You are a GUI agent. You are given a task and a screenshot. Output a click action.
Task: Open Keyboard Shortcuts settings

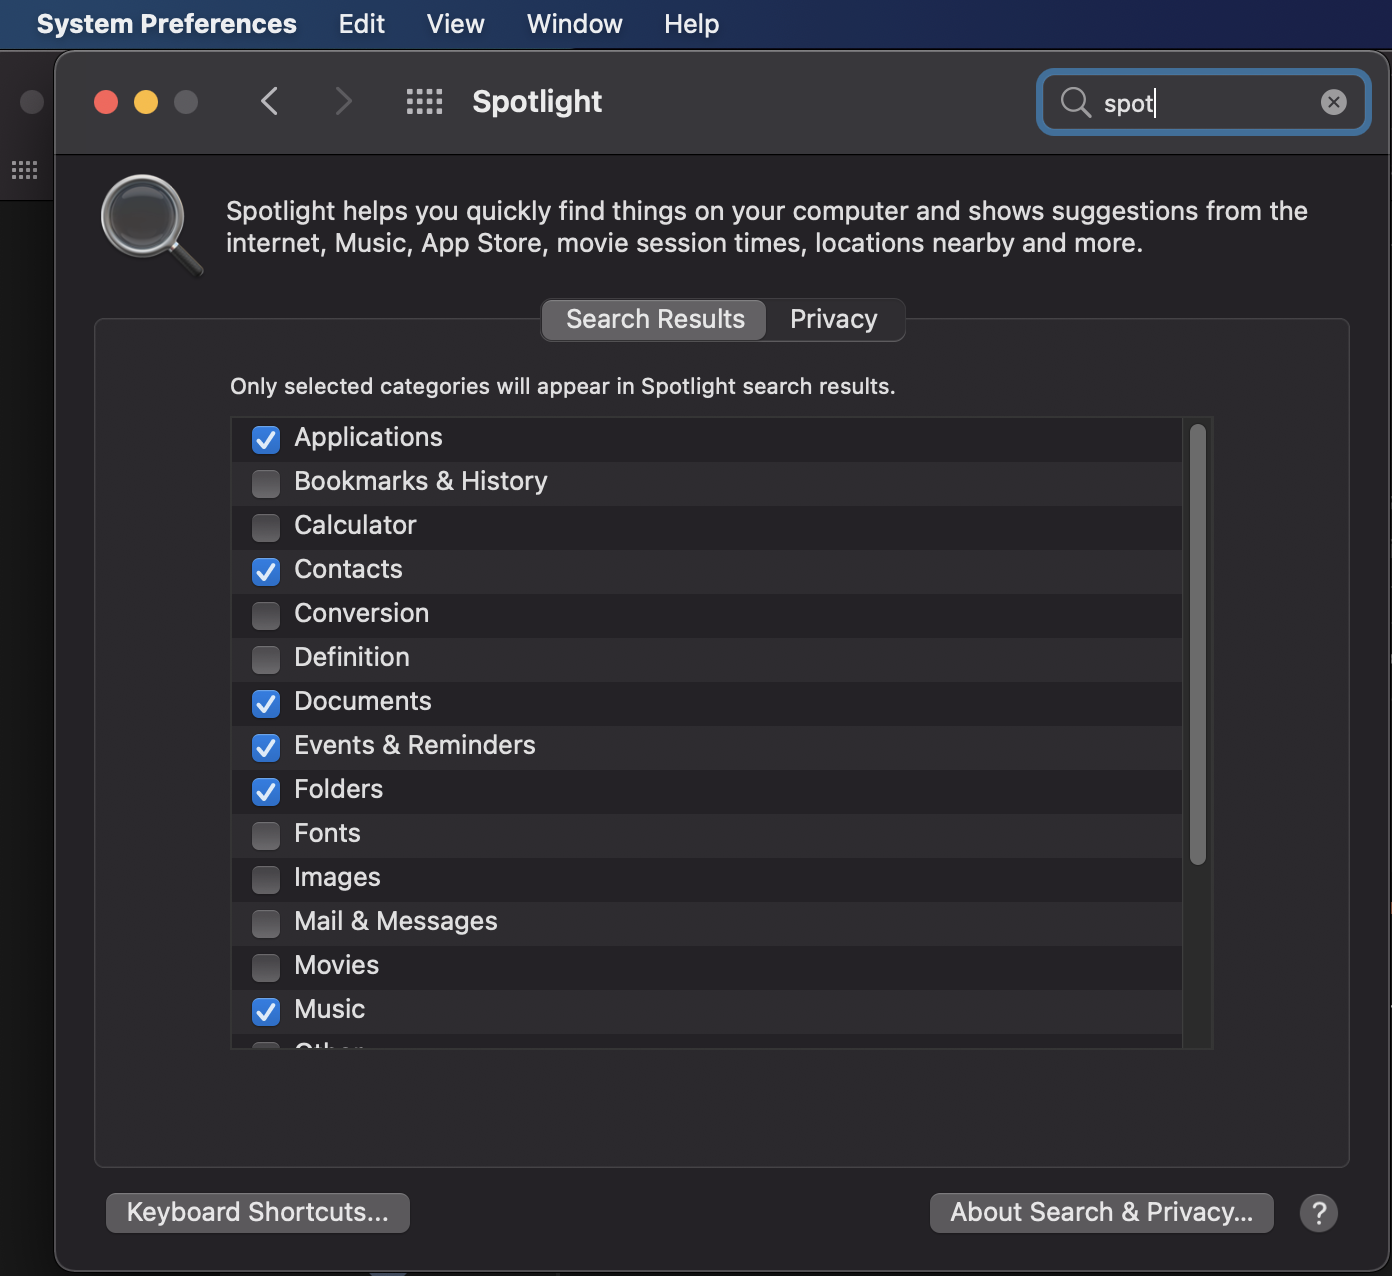pos(258,1212)
